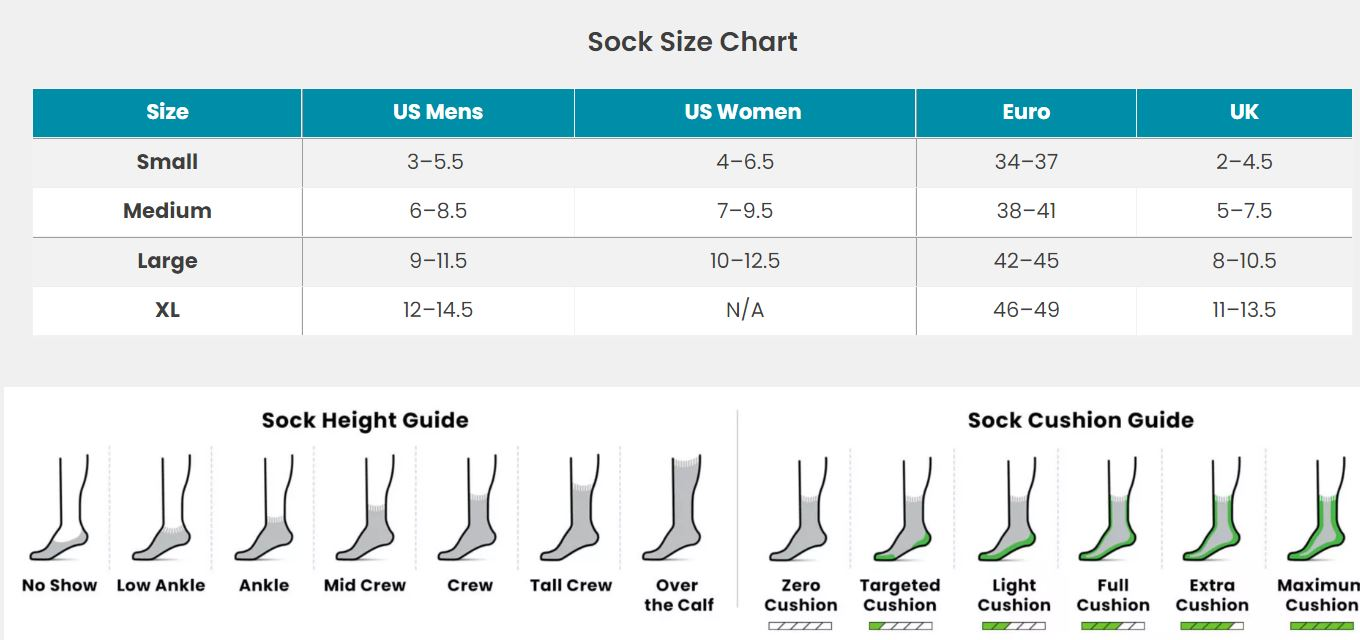Image resolution: width=1360 pixels, height=640 pixels.
Task: Select the Tall Crew sock icon
Action: [x=571, y=509]
